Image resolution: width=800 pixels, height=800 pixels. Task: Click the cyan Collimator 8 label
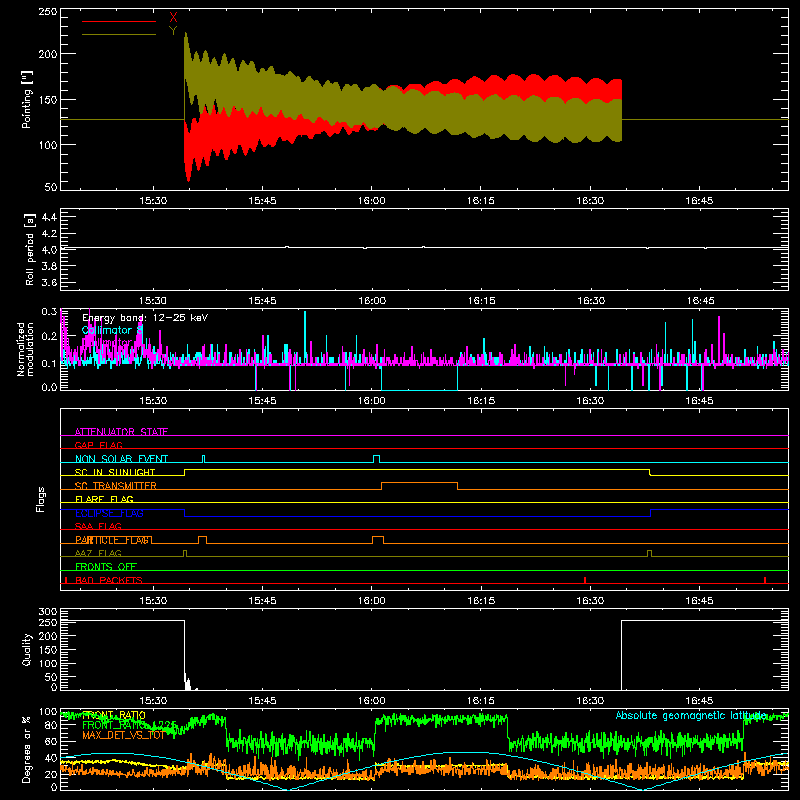(x=112, y=330)
